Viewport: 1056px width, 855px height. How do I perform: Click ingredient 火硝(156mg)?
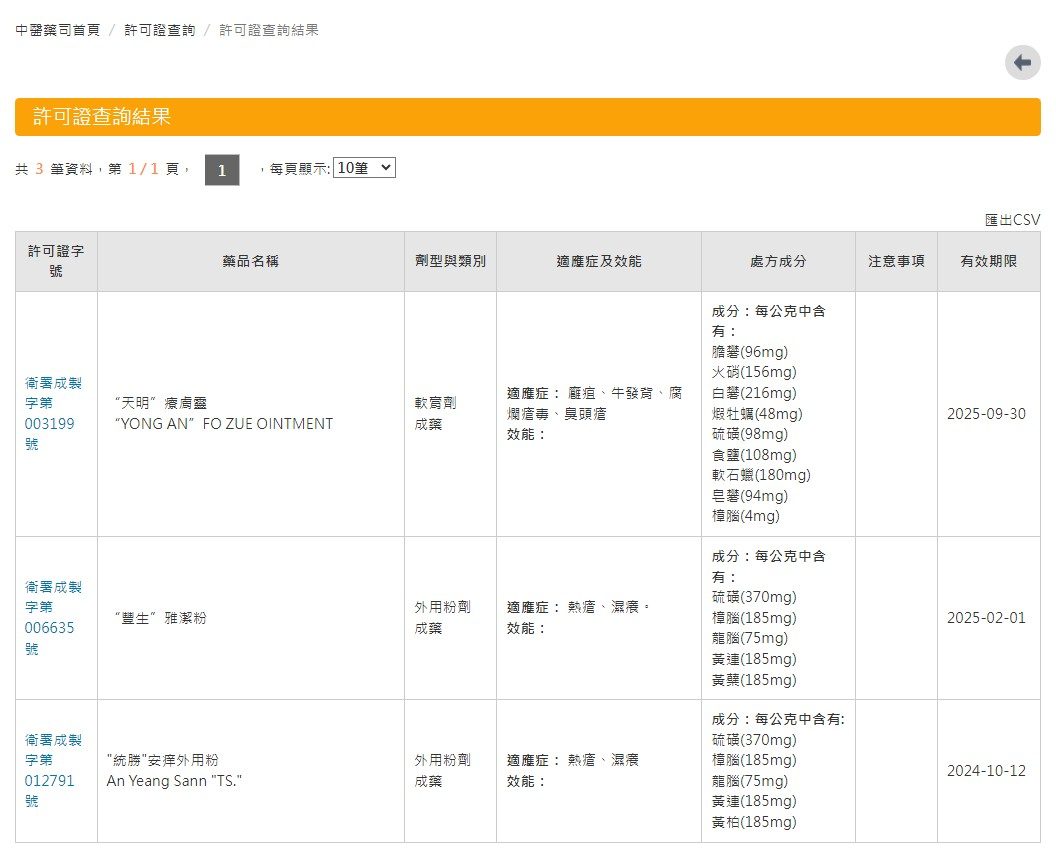pos(754,372)
